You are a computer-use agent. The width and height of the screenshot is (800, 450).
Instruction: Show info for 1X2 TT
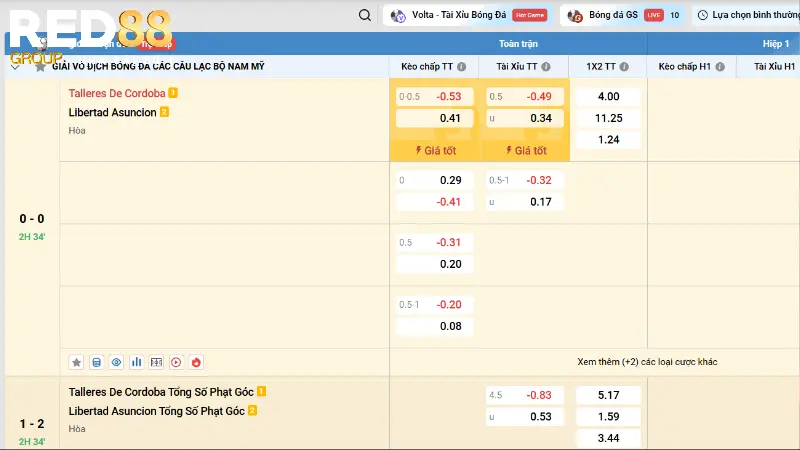[624, 67]
